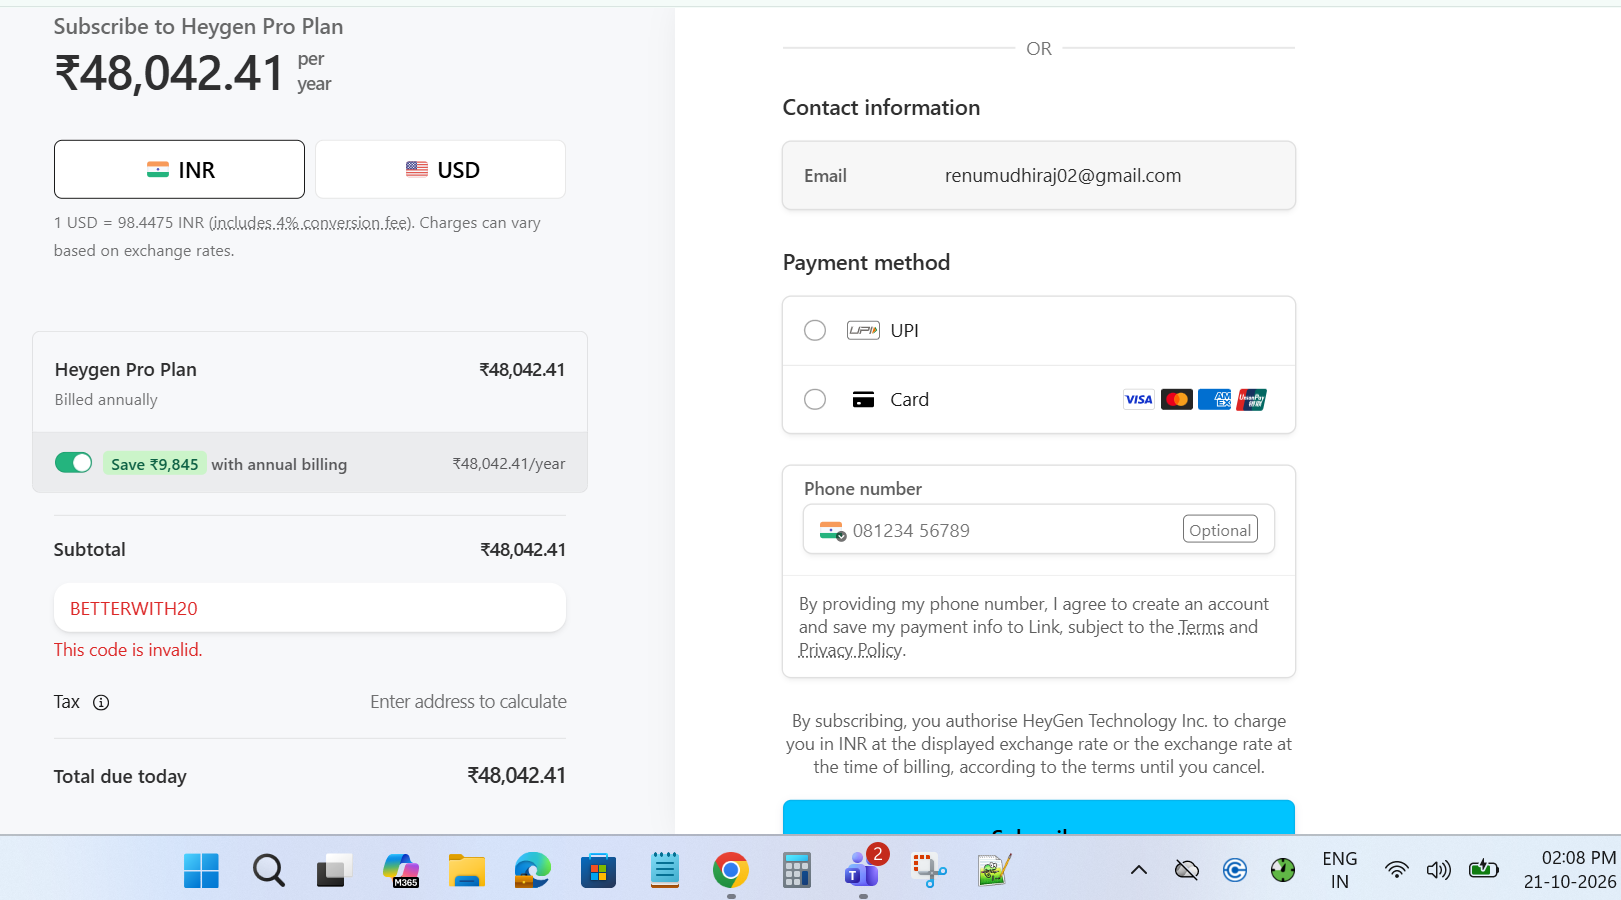Click the ENG IN language indicator
1621x900 pixels.
(1339, 870)
